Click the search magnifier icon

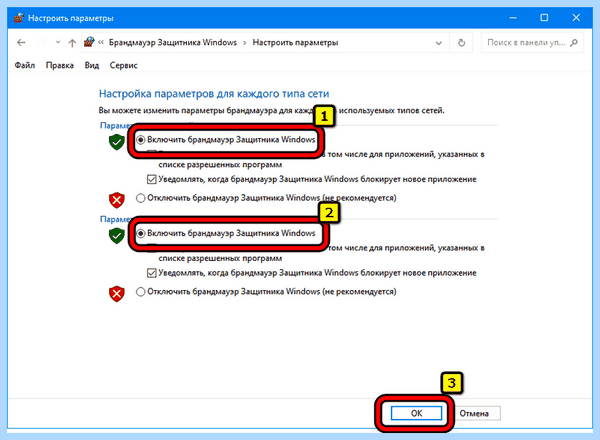[574, 42]
